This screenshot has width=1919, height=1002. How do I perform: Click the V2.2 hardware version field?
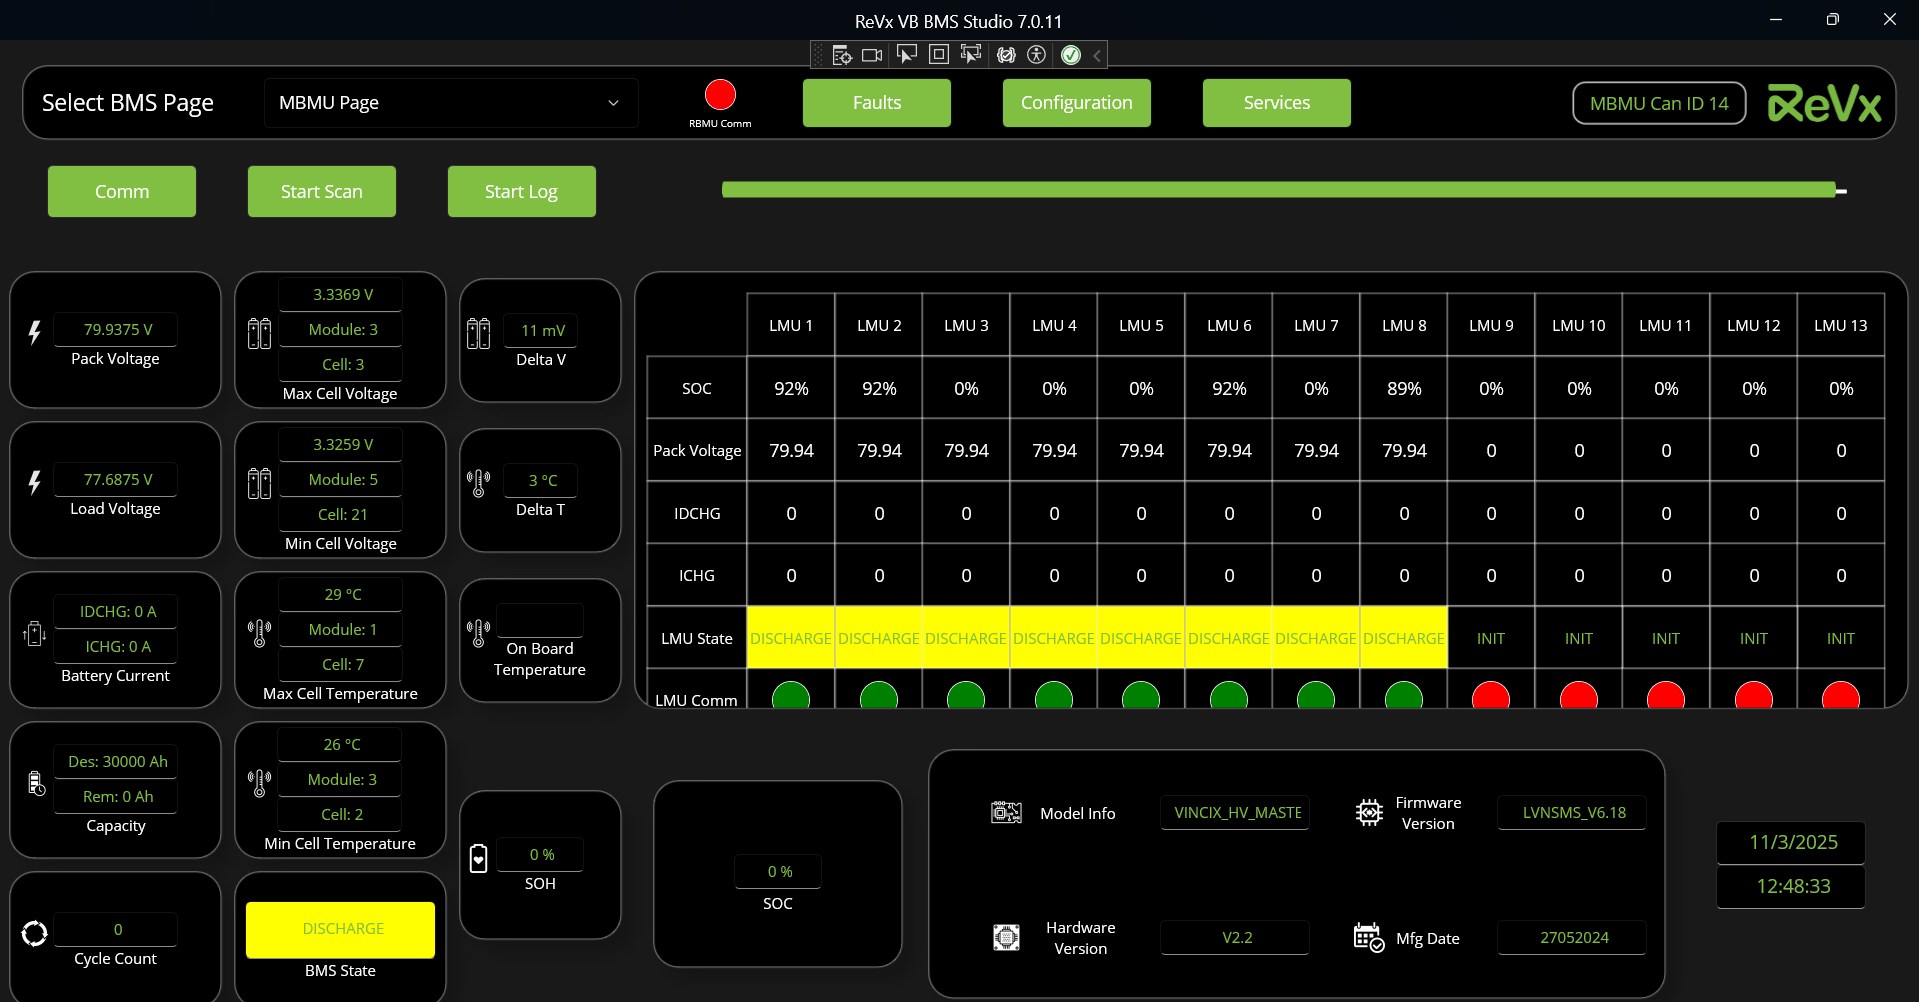tap(1236, 937)
